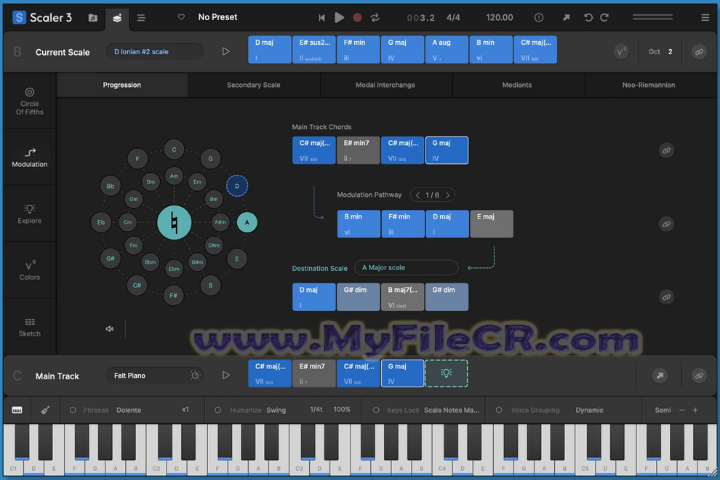Open the A Major scale destination dropdown
Viewport: 720px width, 480px height.
tap(406, 268)
